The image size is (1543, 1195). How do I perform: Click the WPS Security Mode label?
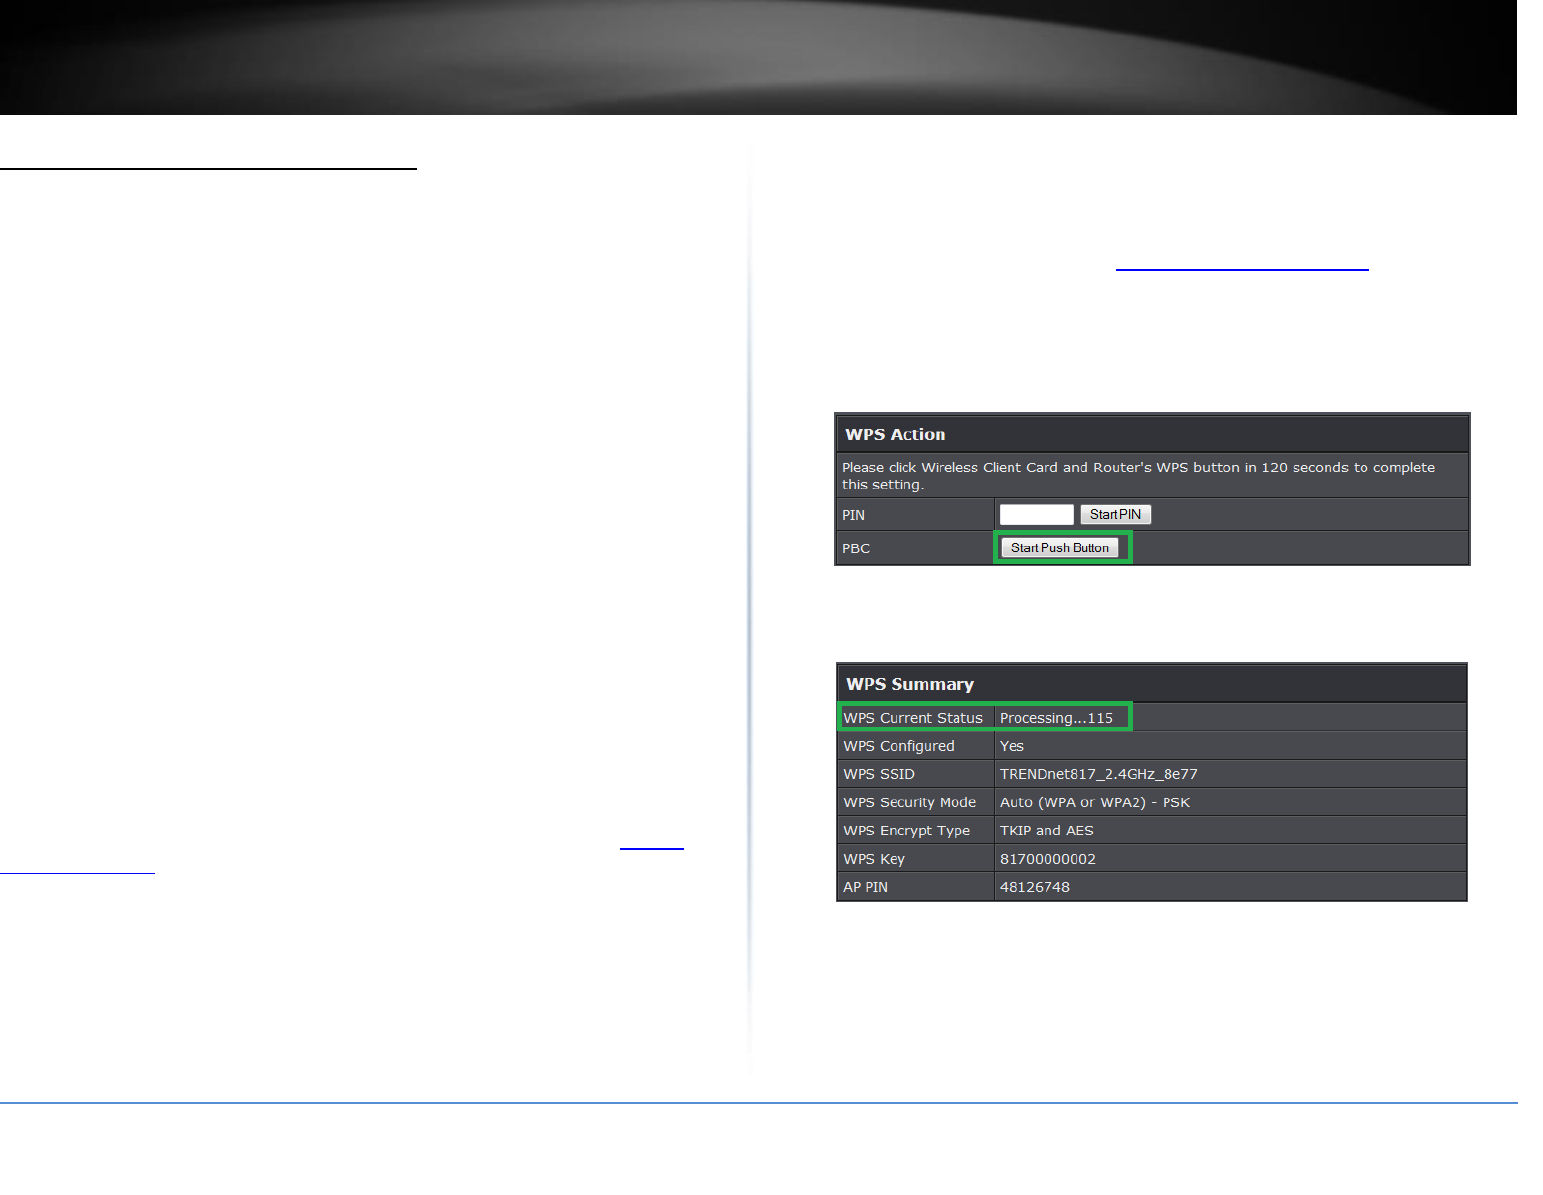click(910, 802)
